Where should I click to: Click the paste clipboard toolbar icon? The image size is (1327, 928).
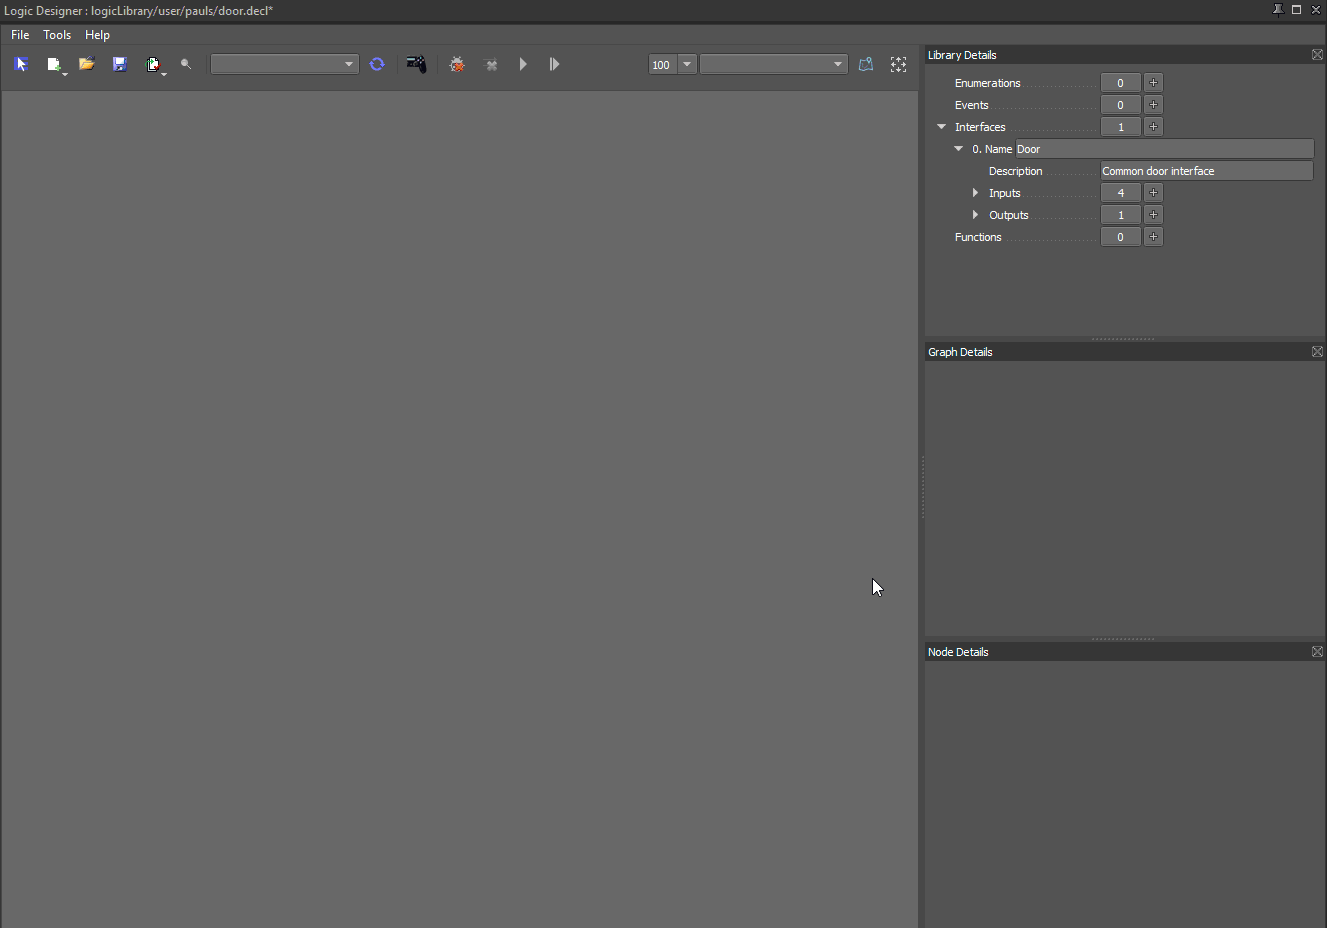[x=153, y=64]
